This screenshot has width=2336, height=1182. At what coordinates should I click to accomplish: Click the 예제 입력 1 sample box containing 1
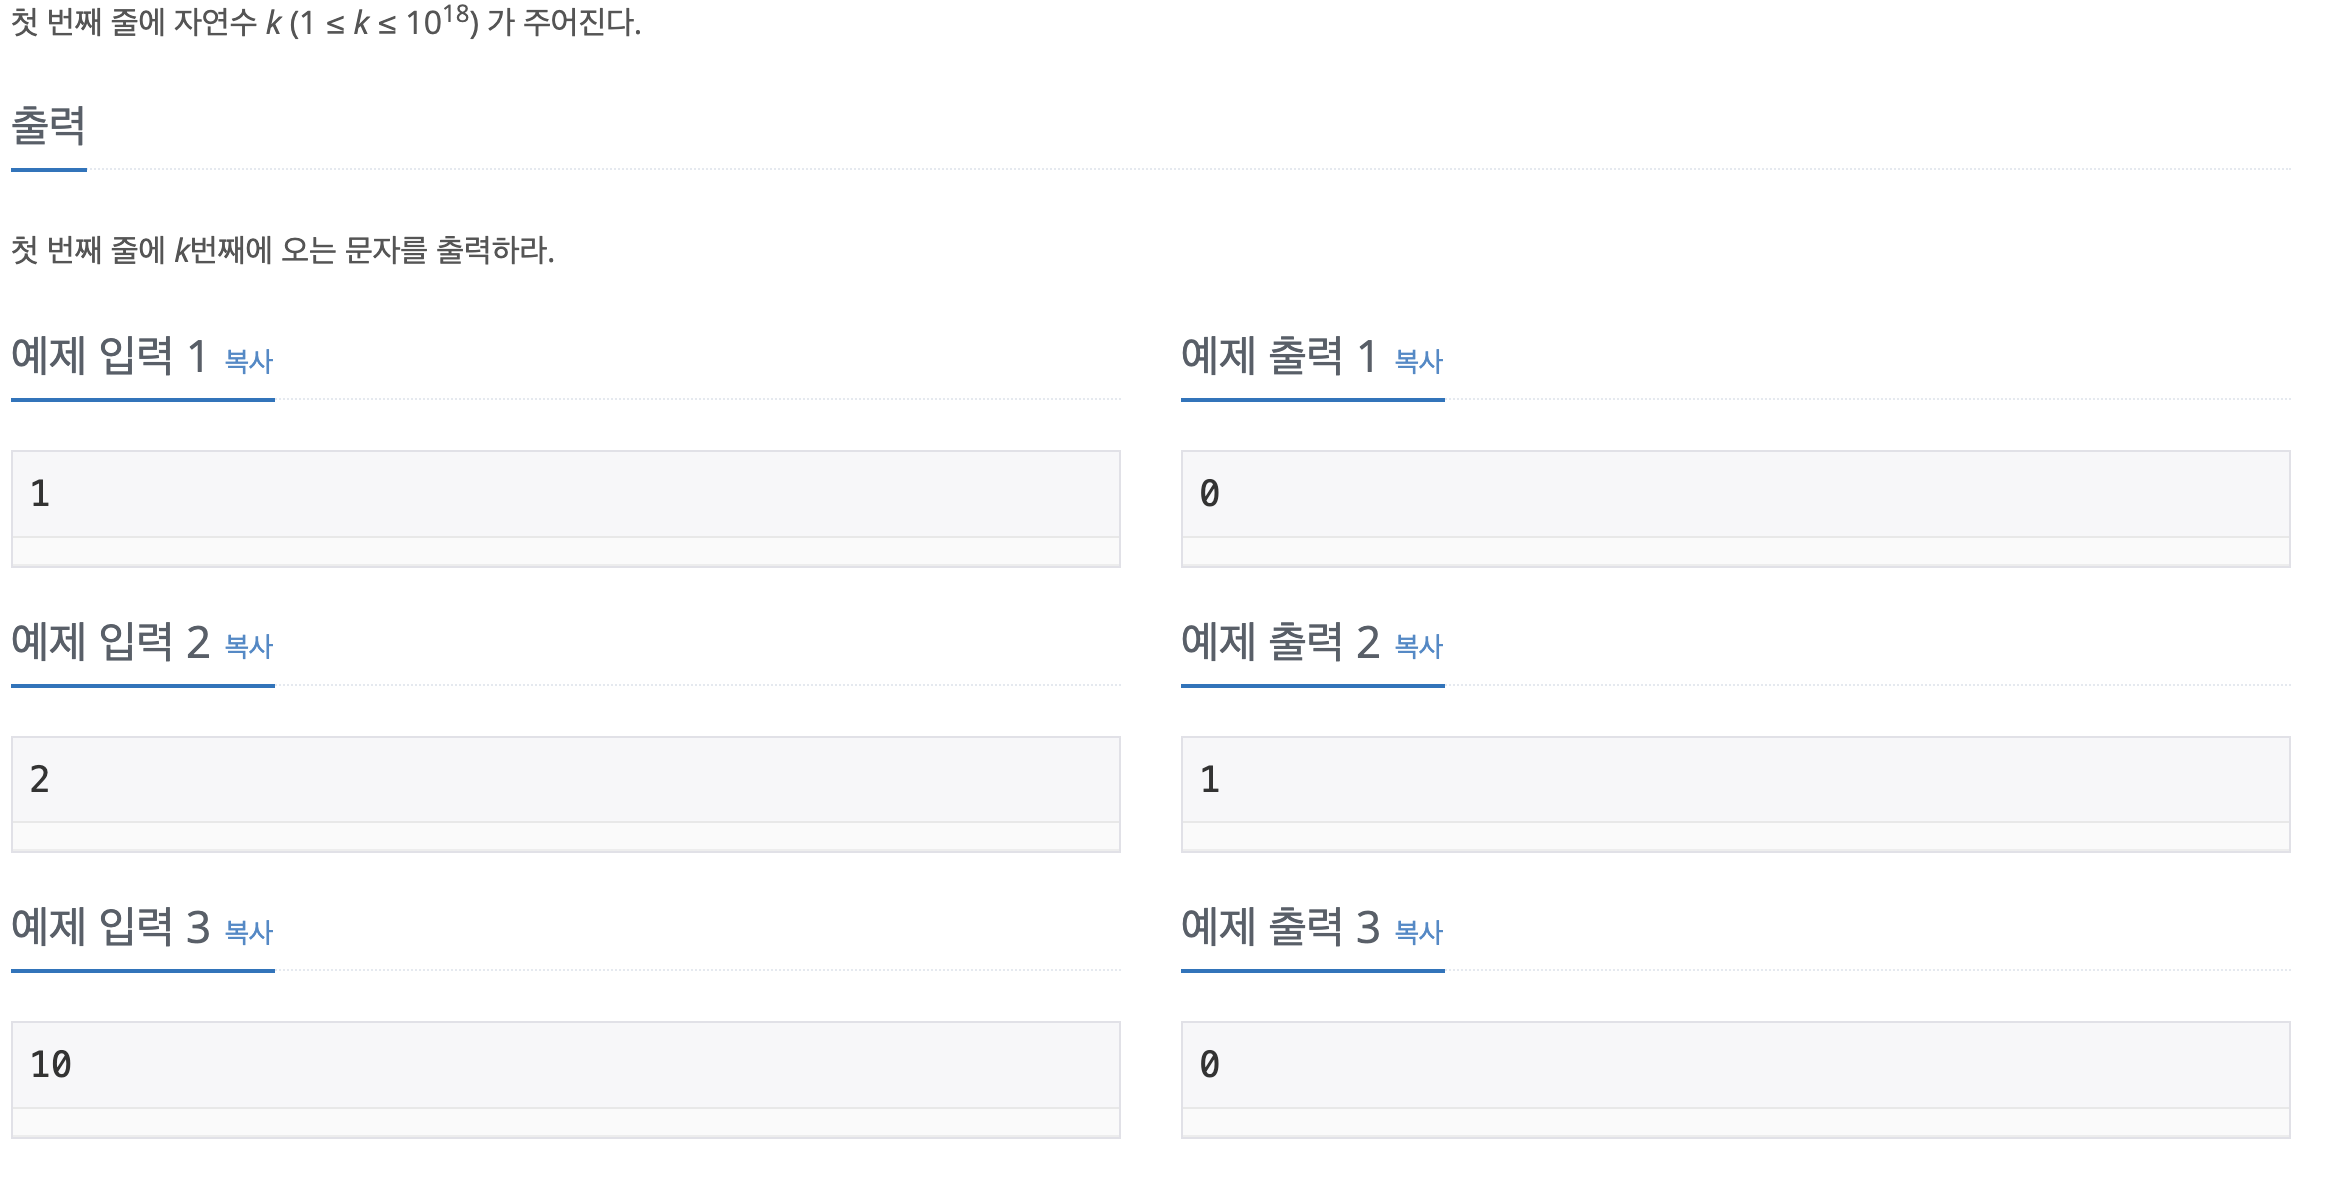[566, 508]
